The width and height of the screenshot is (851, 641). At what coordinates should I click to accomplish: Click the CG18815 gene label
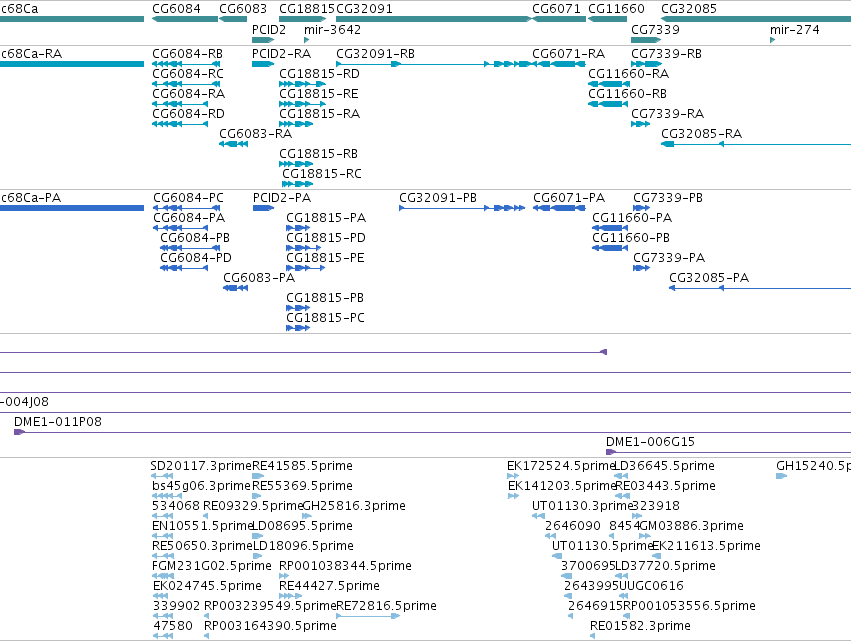click(307, 9)
